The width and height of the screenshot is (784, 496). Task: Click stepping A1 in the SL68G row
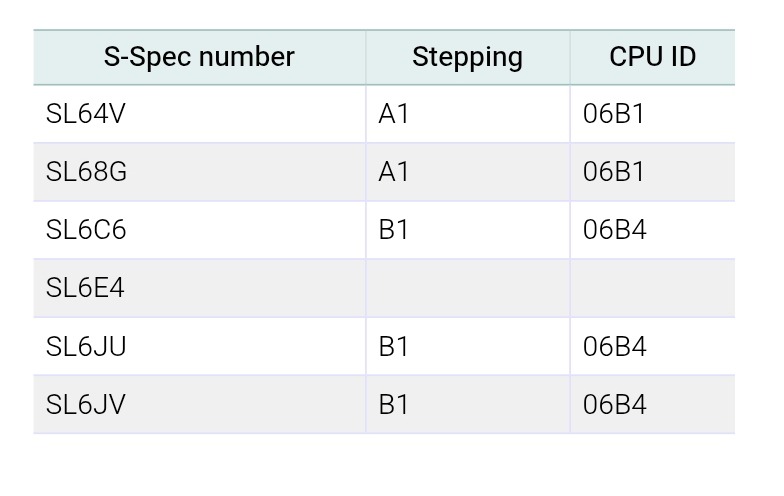394,172
